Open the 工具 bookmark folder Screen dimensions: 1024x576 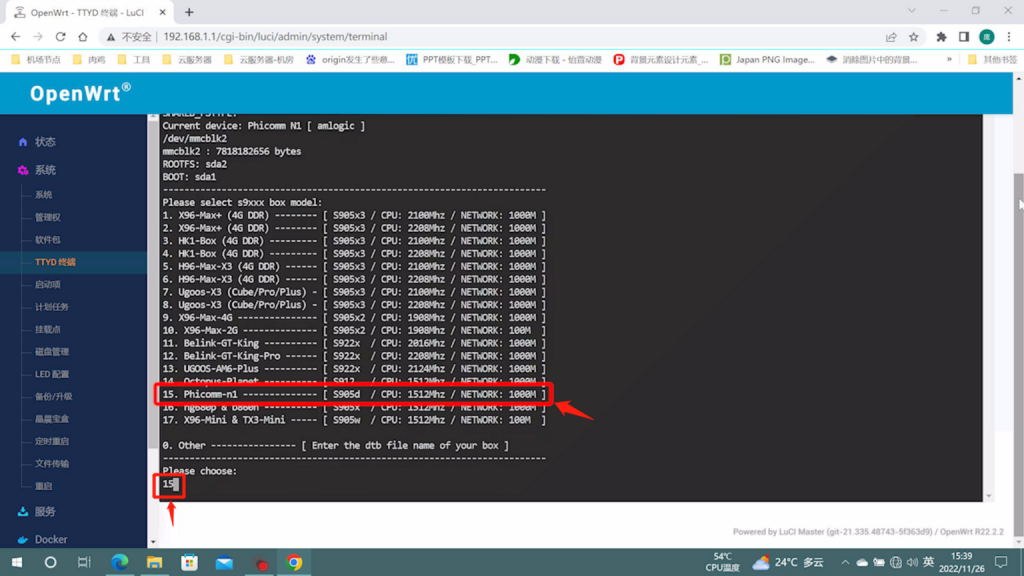134,59
